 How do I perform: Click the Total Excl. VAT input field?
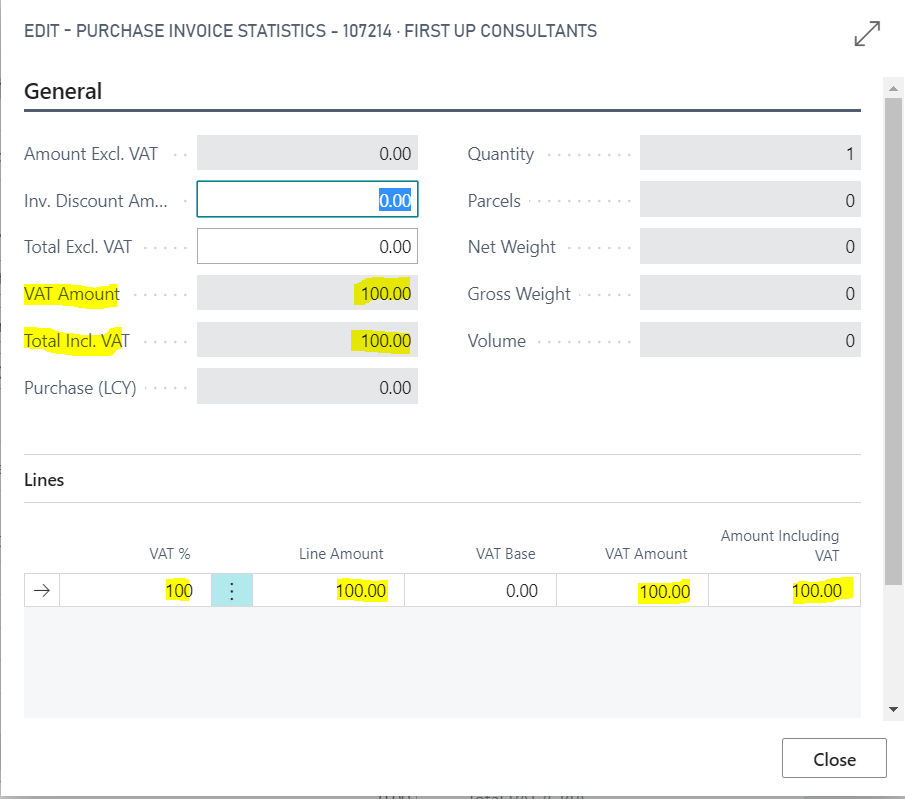307,247
